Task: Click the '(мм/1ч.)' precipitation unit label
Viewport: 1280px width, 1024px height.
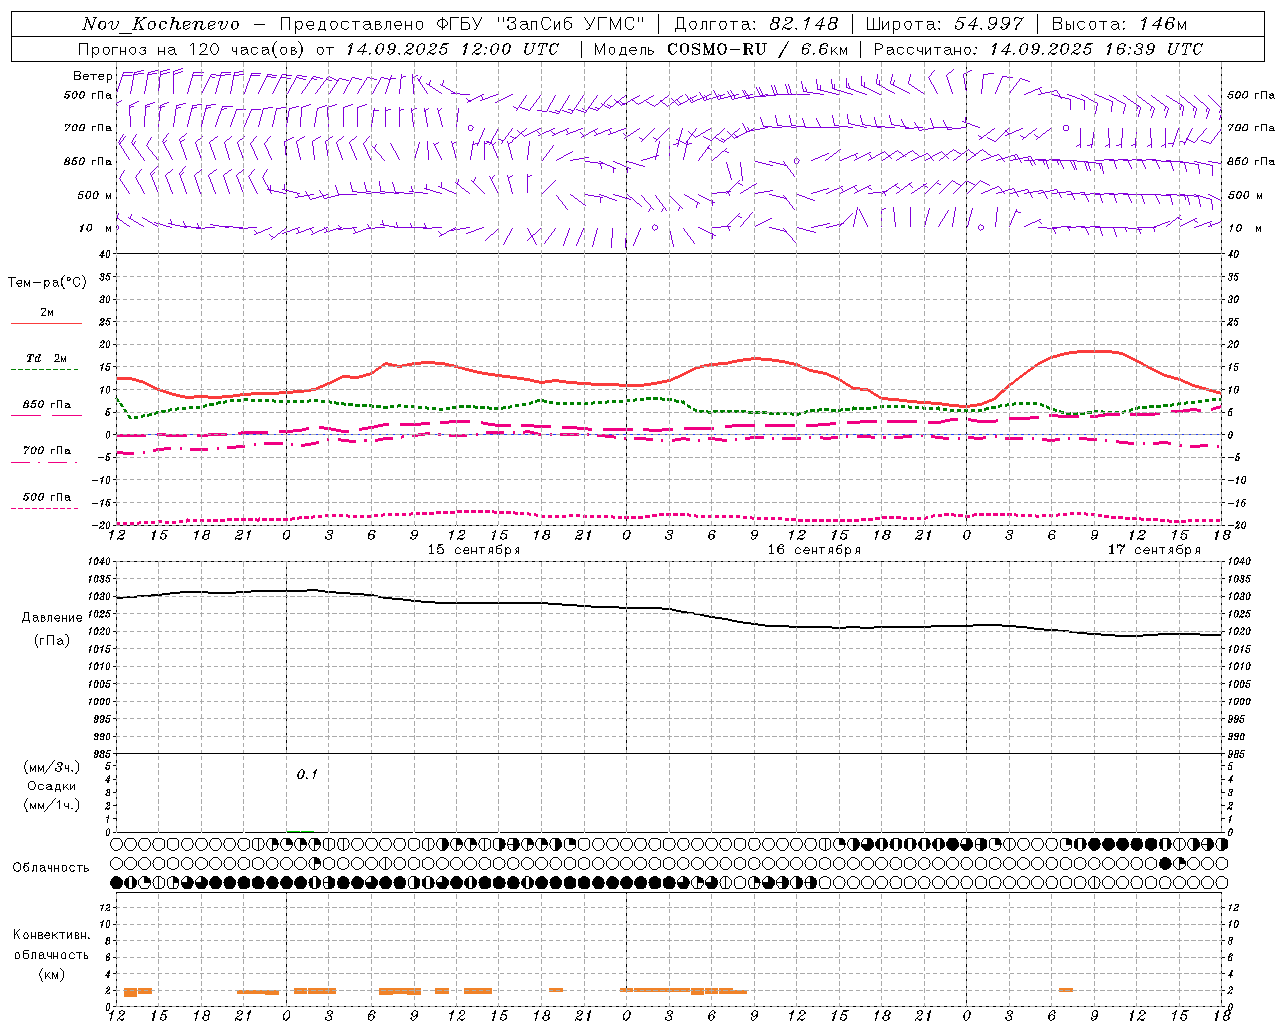Action: [x=52, y=805]
